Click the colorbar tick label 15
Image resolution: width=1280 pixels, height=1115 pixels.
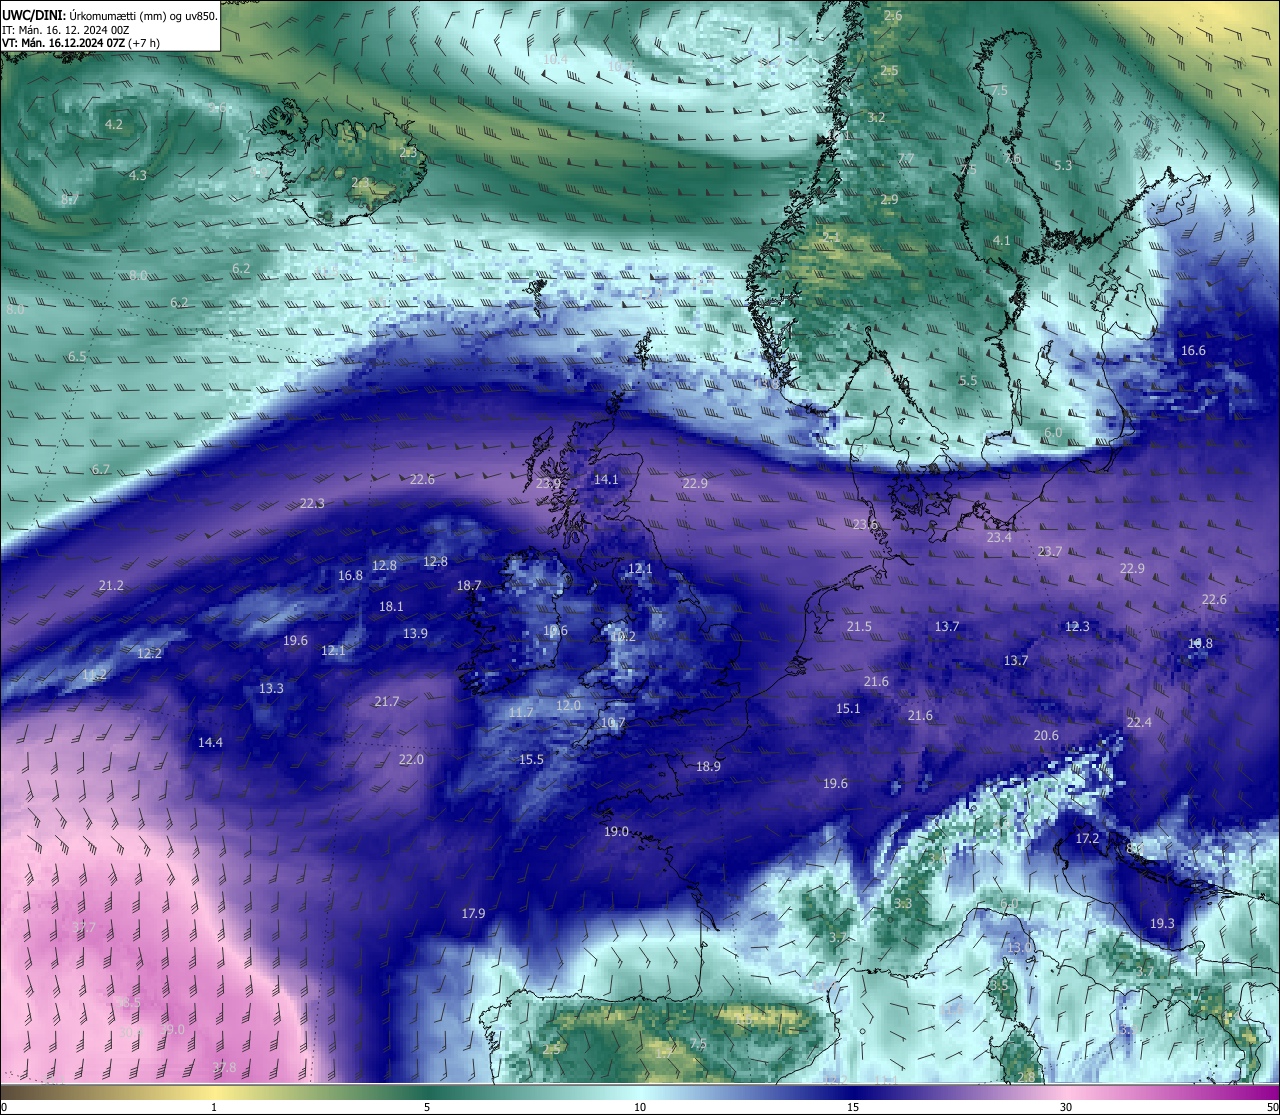[853, 1107]
